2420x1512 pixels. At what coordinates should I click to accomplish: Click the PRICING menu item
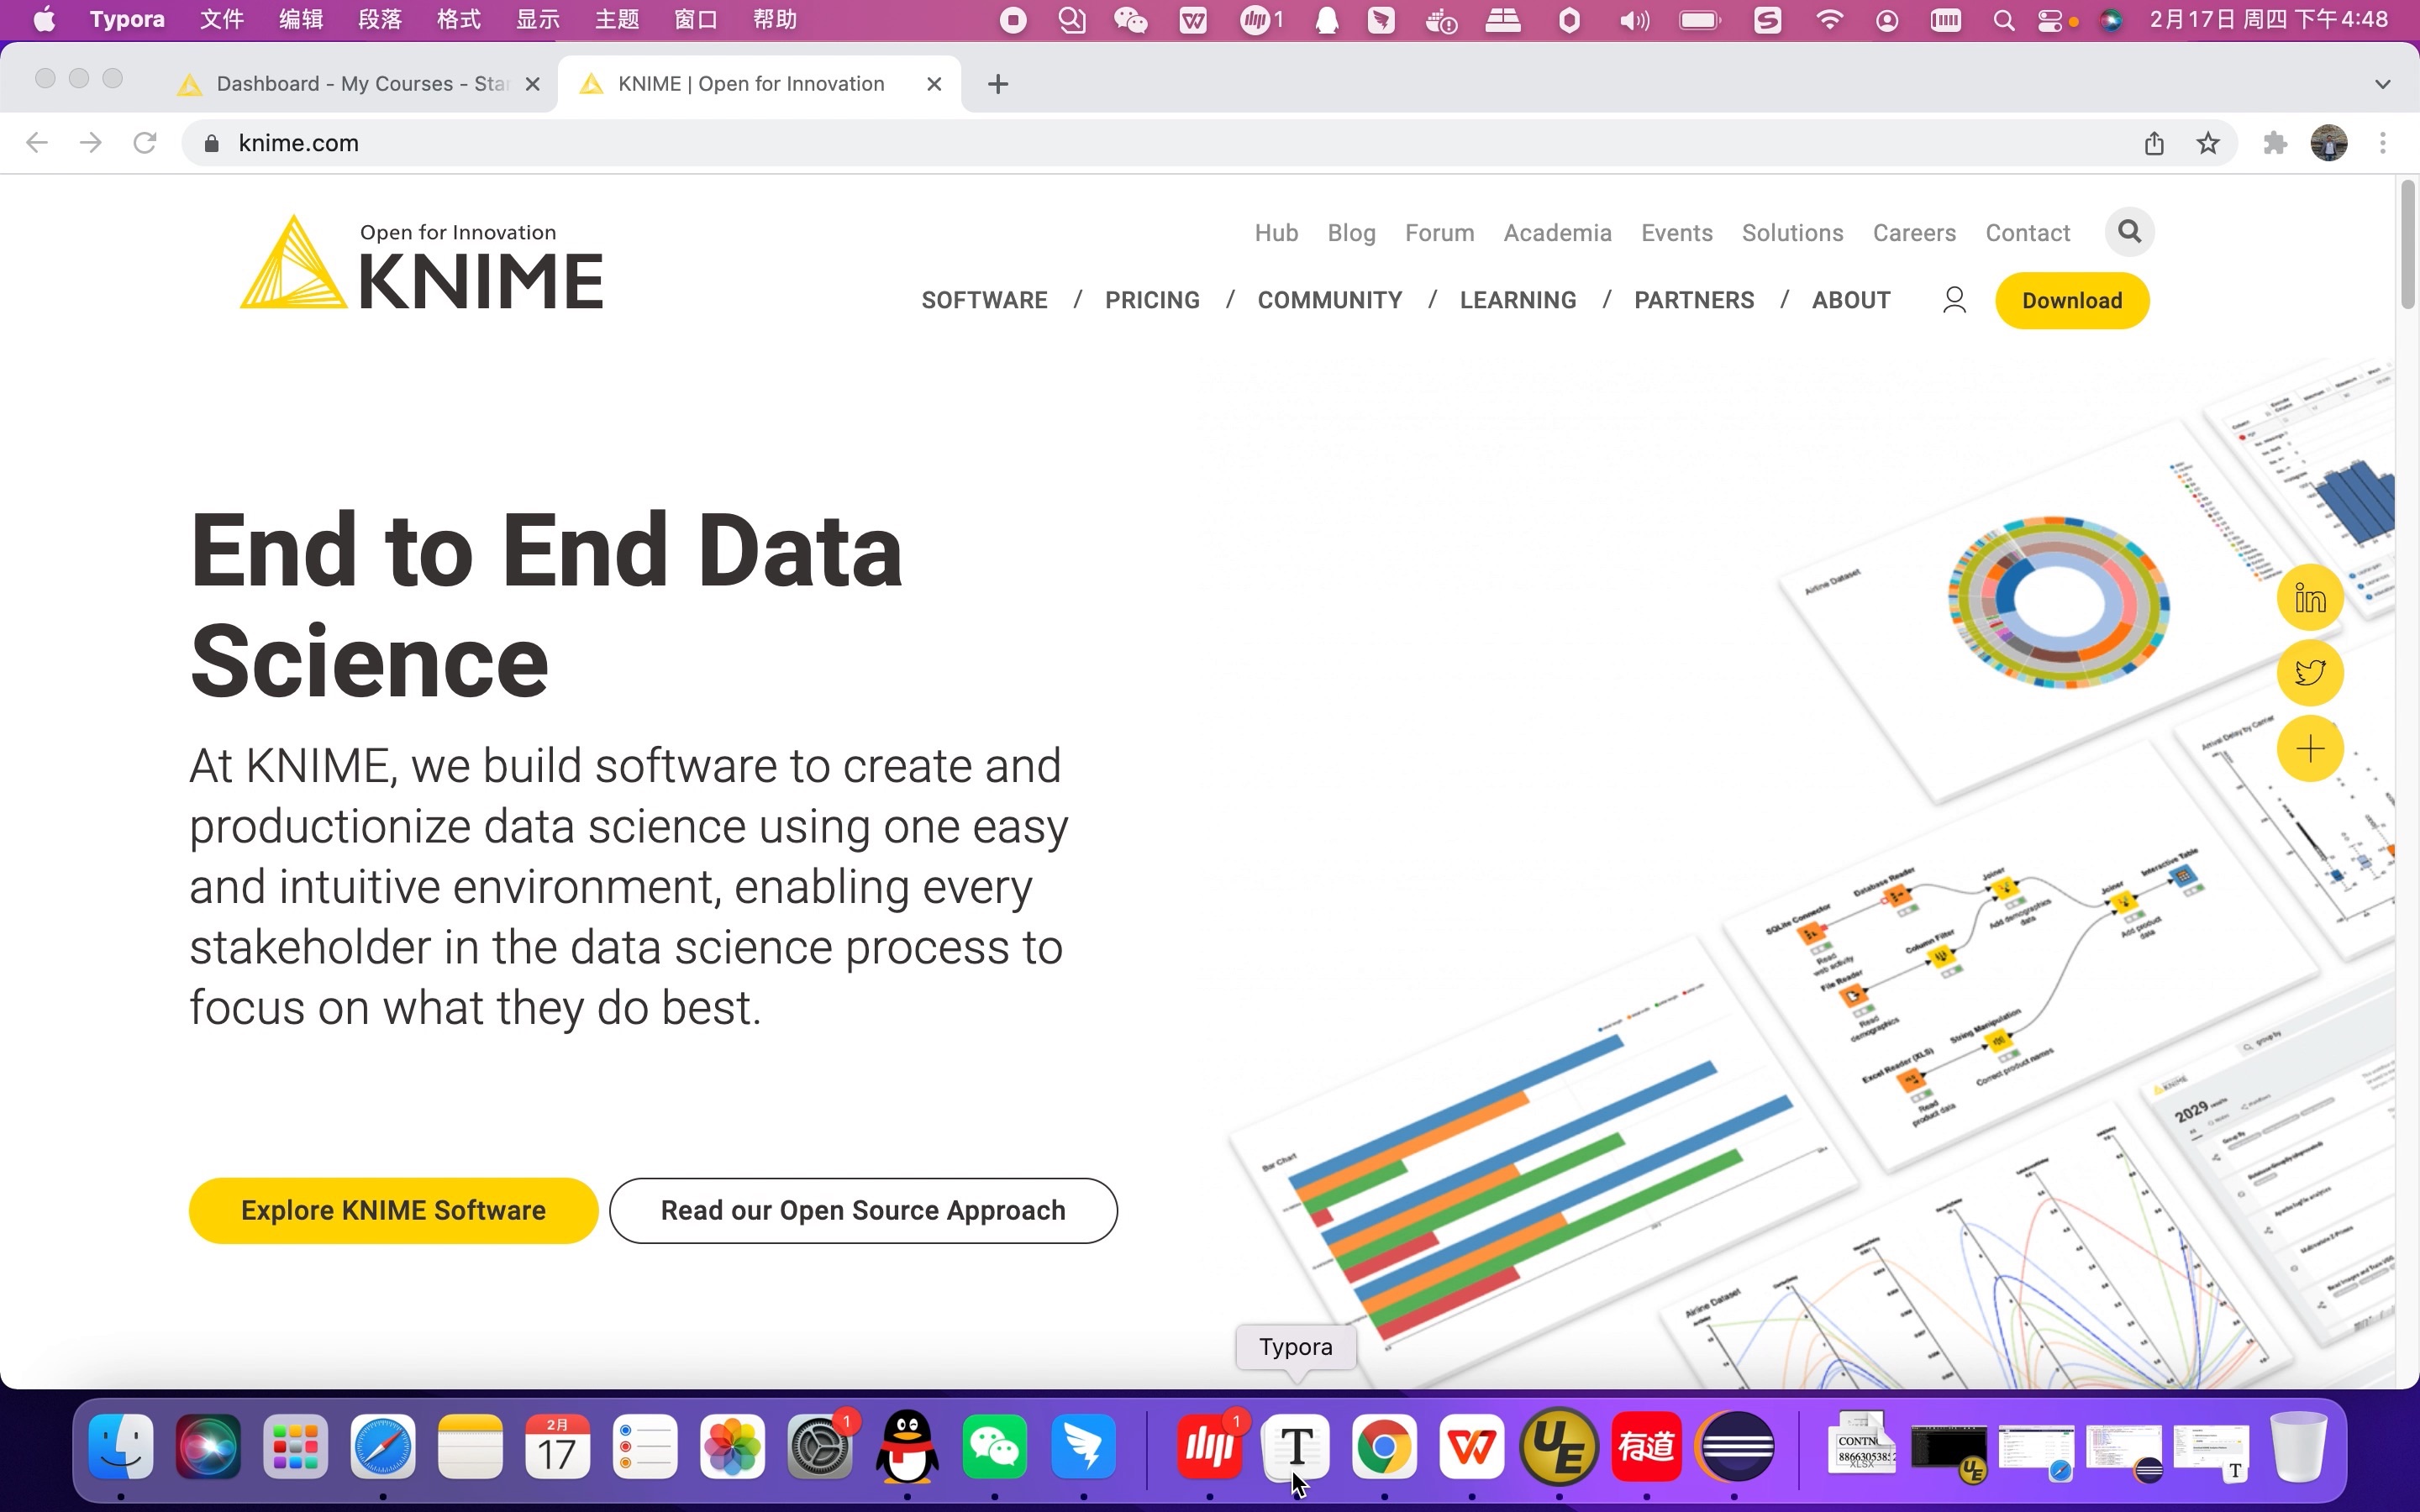pos(1152,300)
